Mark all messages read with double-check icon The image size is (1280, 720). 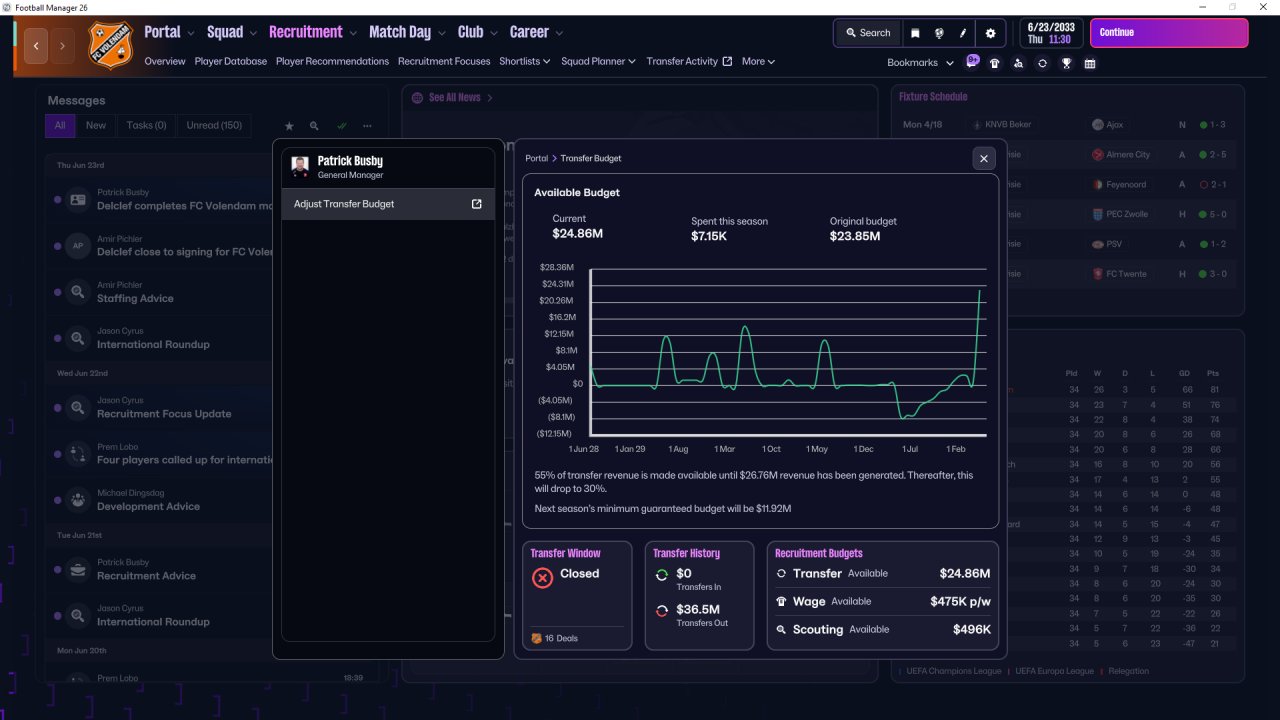pos(341,126)
